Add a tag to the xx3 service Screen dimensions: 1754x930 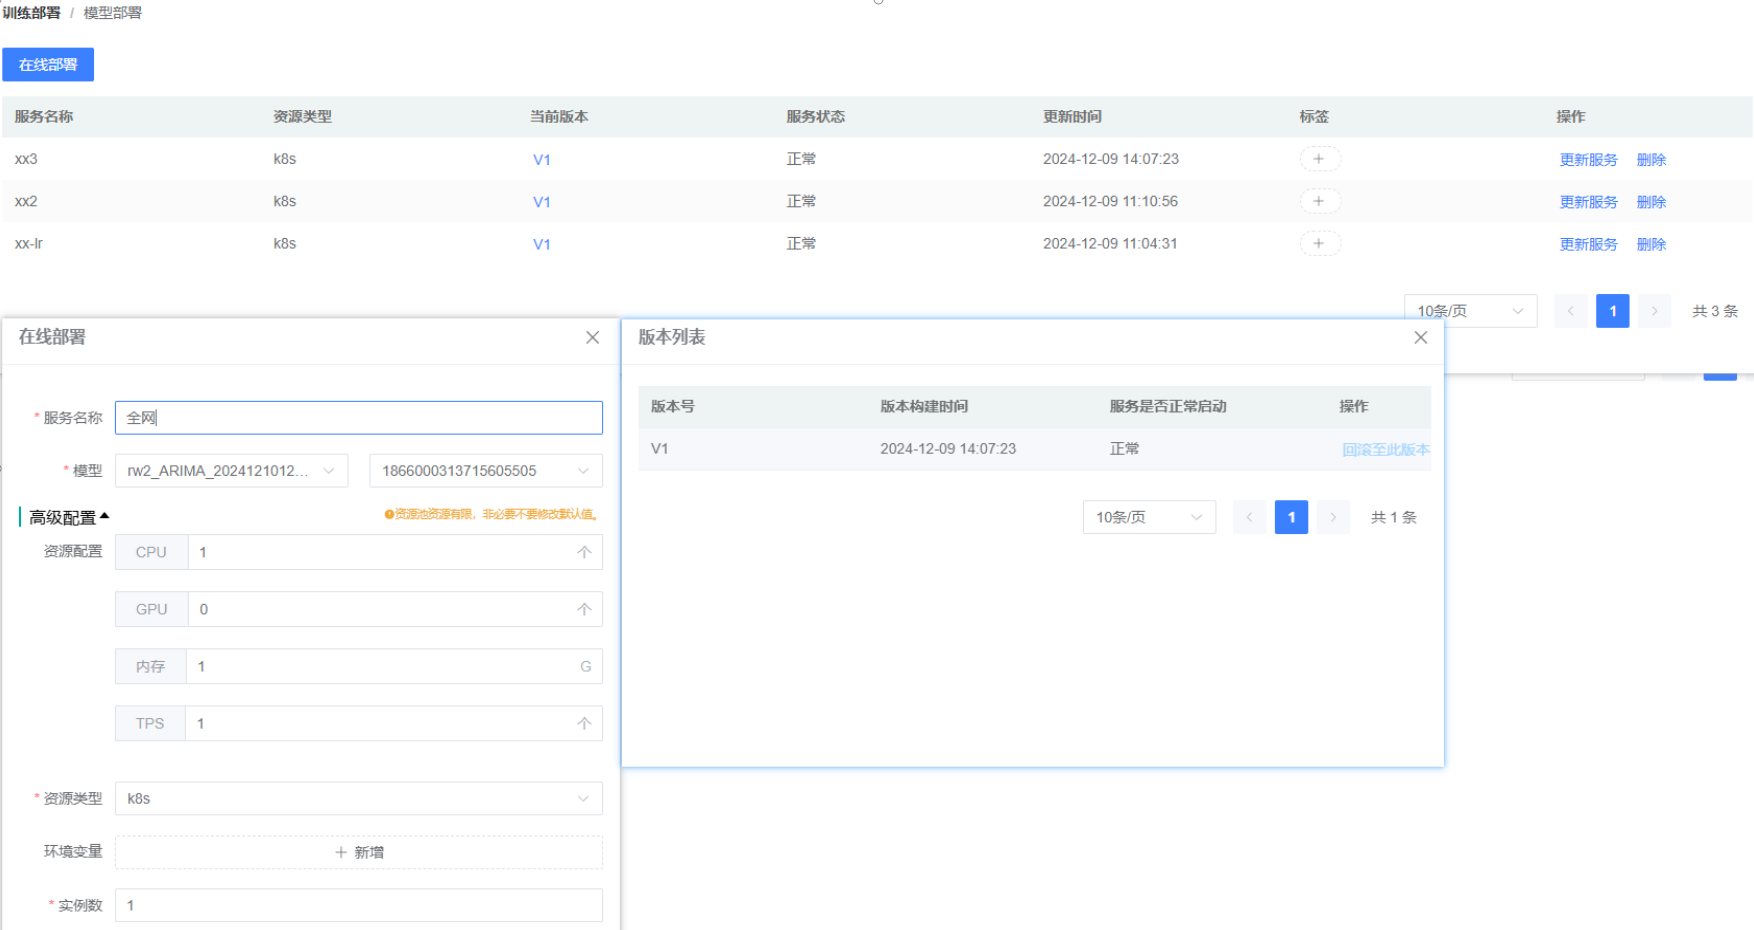(x=1319, y=159)
